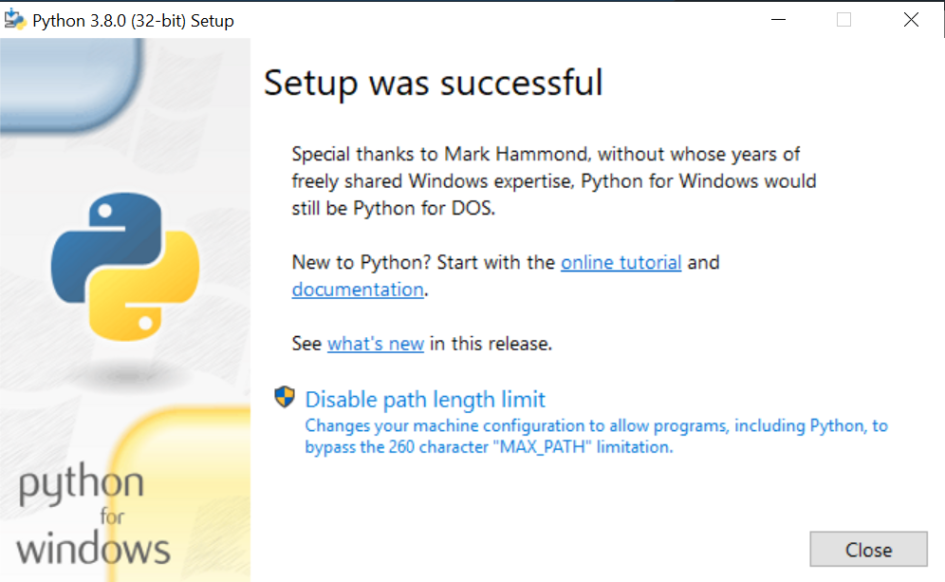
Task: View what's new in this release
Action: point(375,343)
